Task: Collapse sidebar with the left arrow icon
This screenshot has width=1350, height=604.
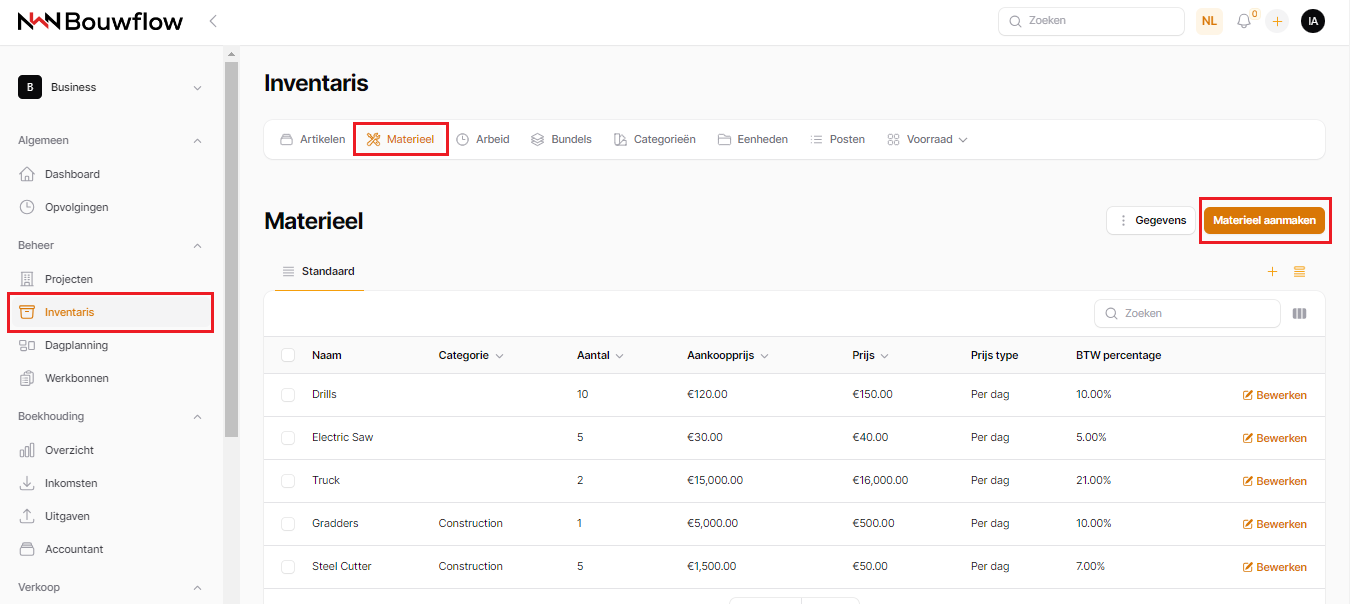Action: (x=213, y=21)
